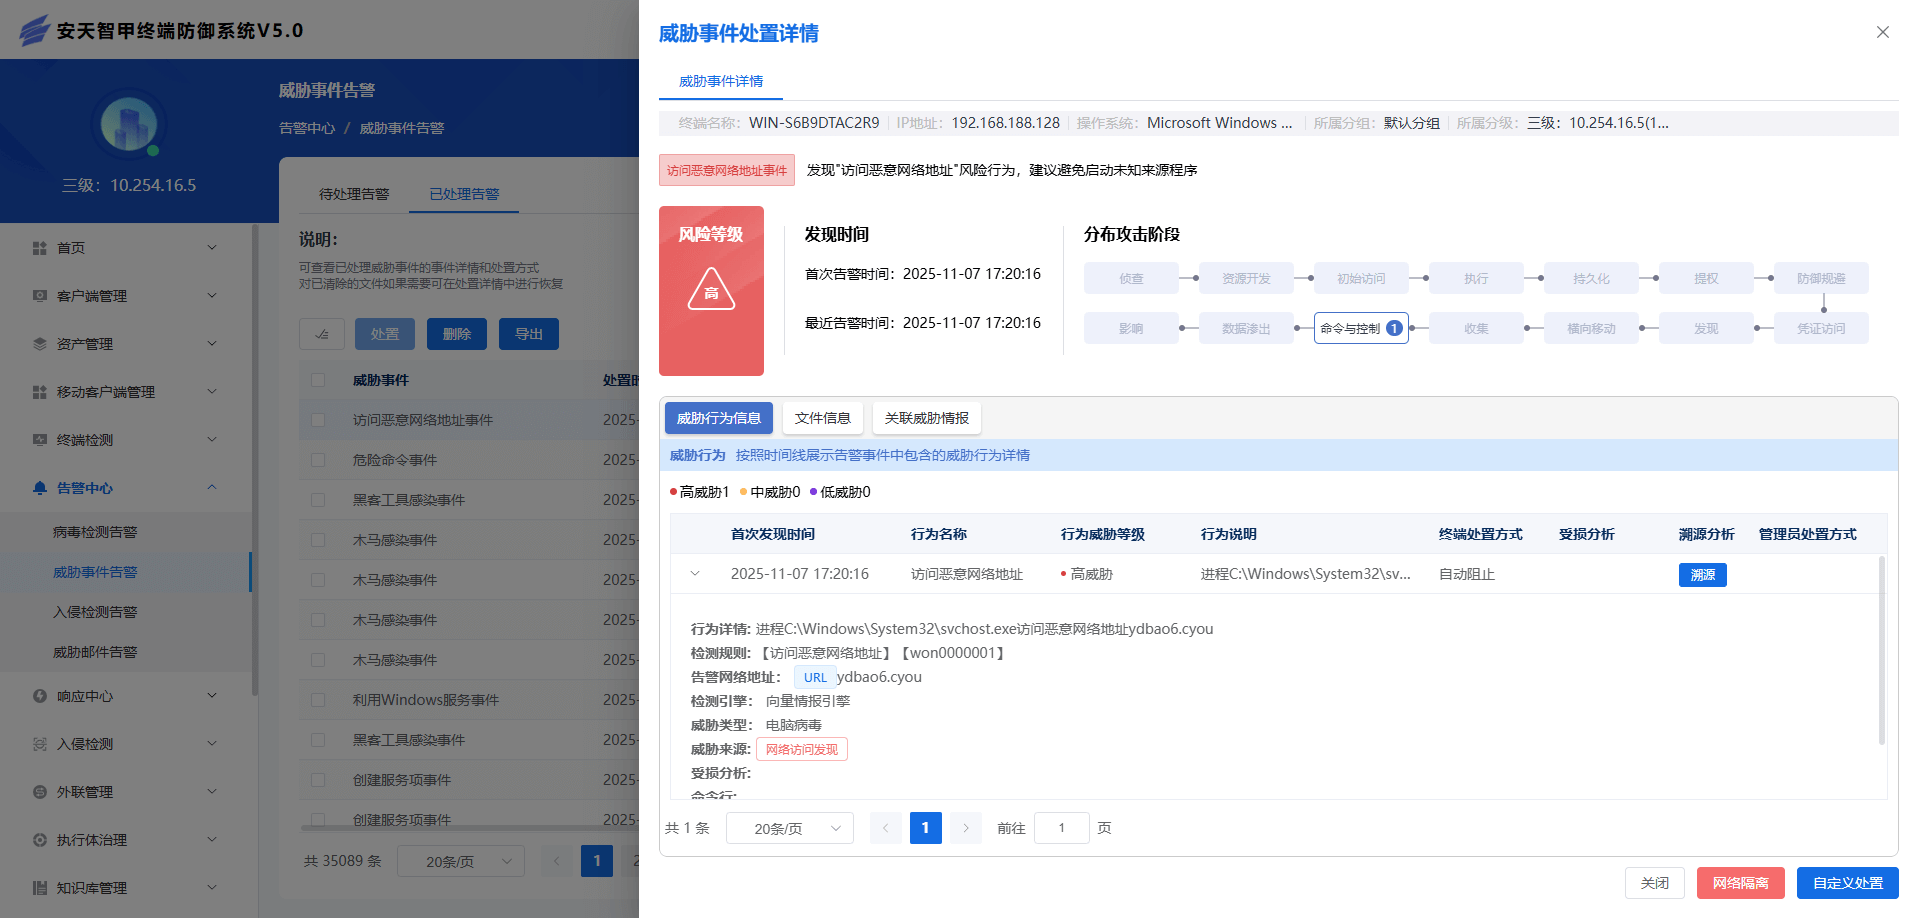Image resolution: width=1918 pixels, height=918 pixels.
Task: Collapse the 2025-11-07 behavior row chevron
Action: click(x=695, y=574)
